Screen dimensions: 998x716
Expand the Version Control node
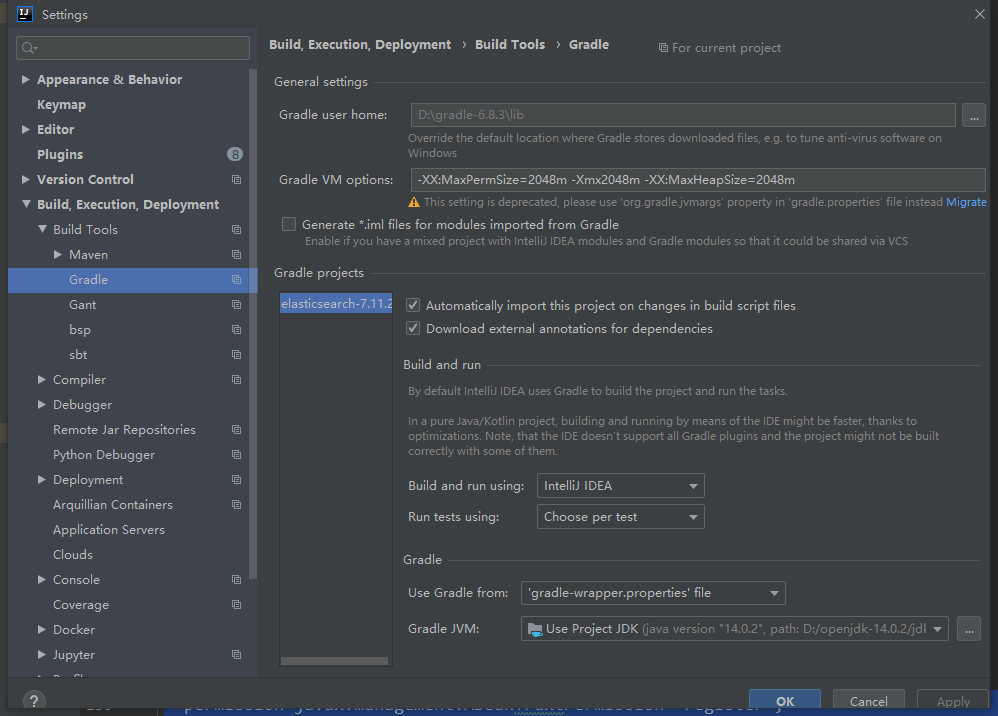(25, 179)
